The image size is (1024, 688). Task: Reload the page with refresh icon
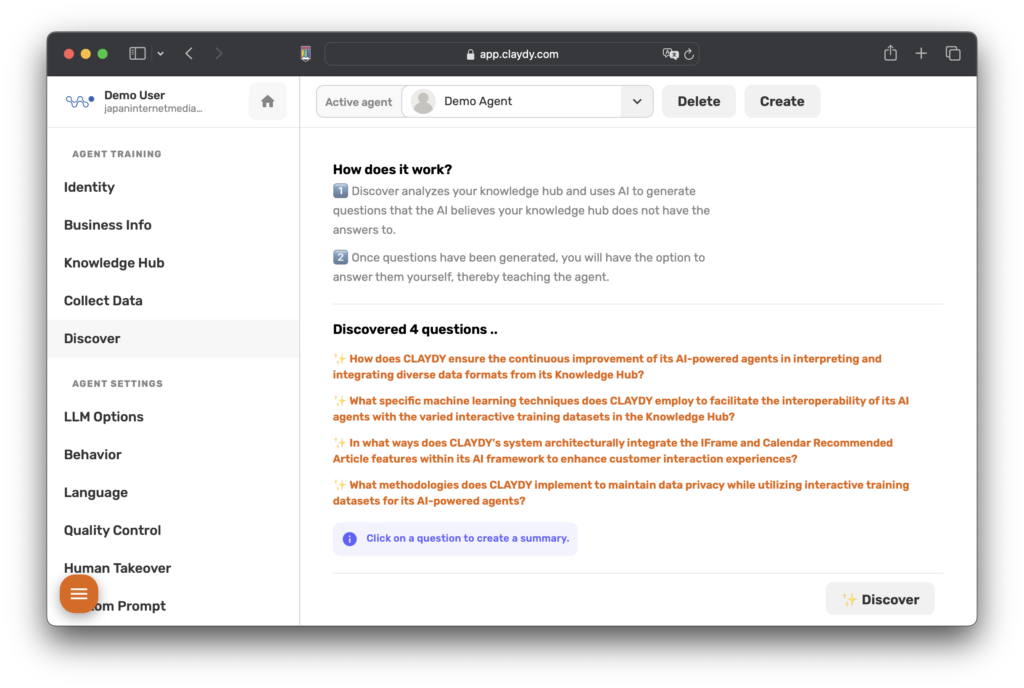pos(689,54)
